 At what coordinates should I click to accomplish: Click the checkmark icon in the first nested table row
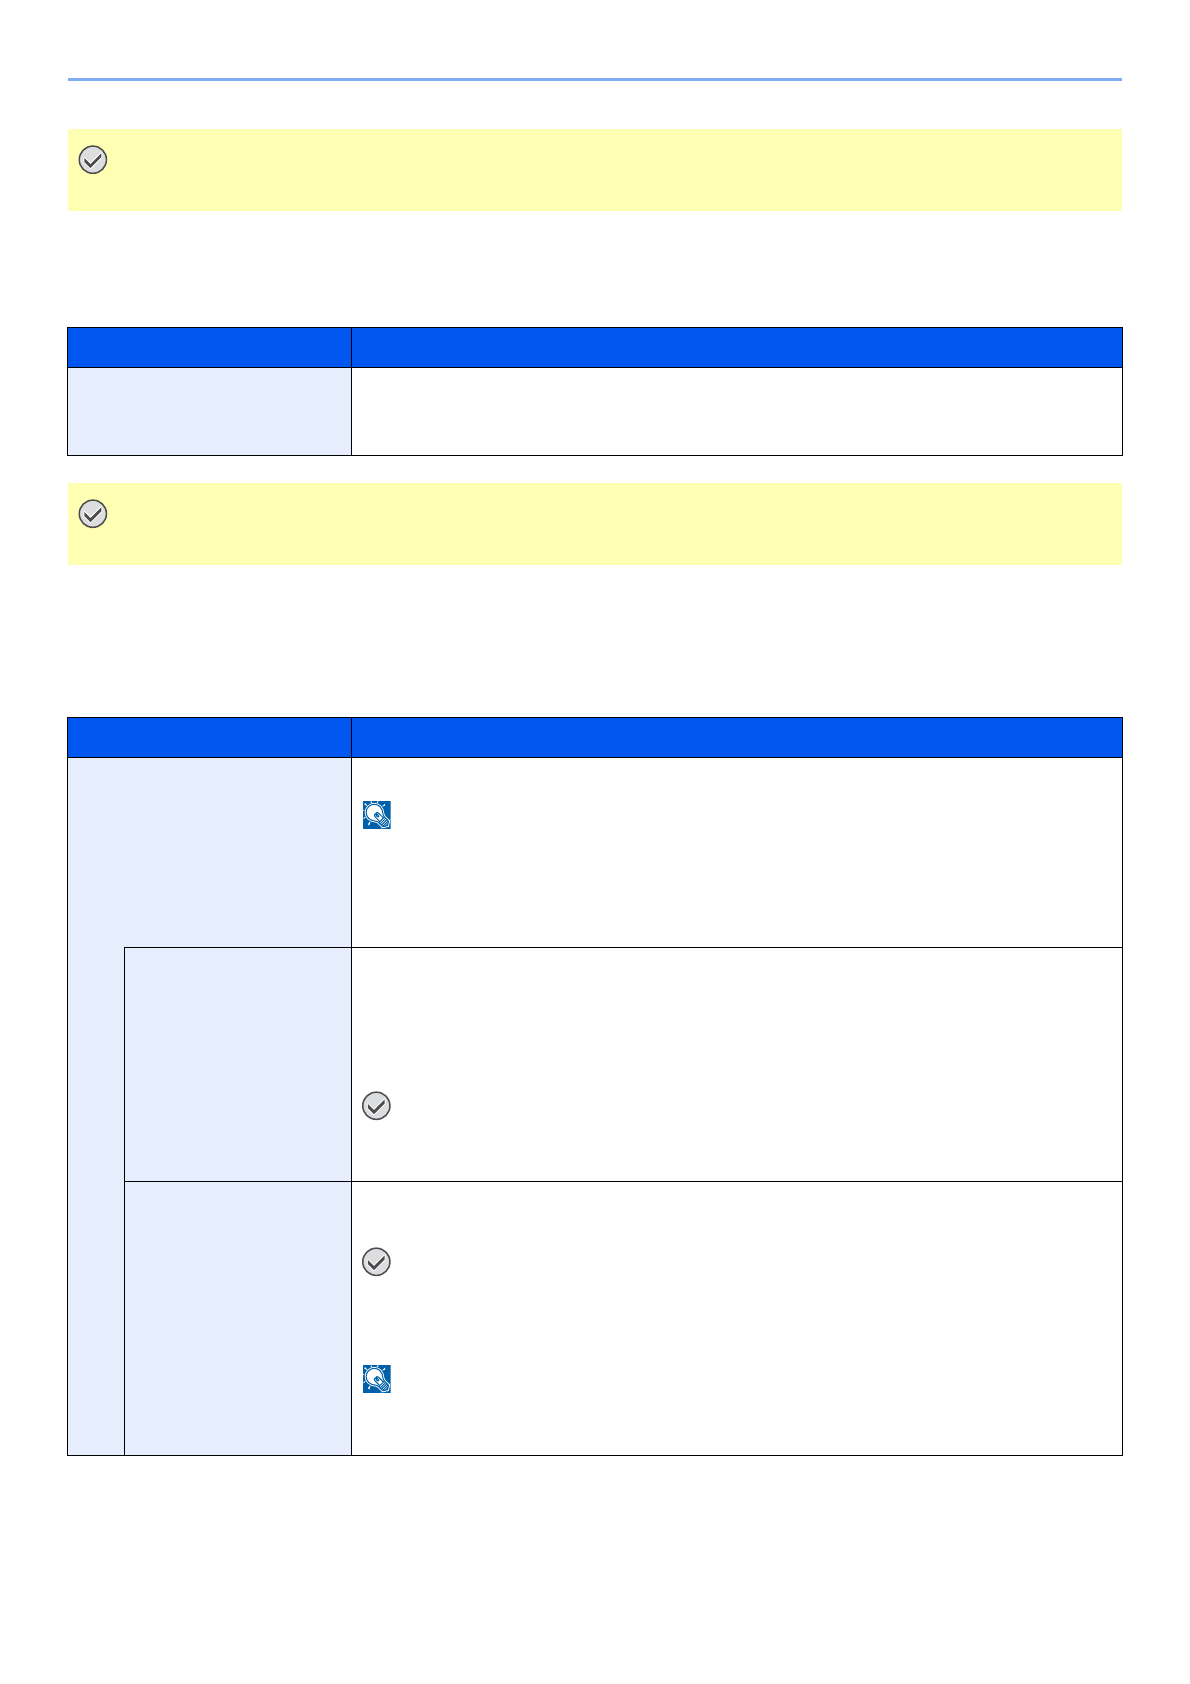[376, 1105]
